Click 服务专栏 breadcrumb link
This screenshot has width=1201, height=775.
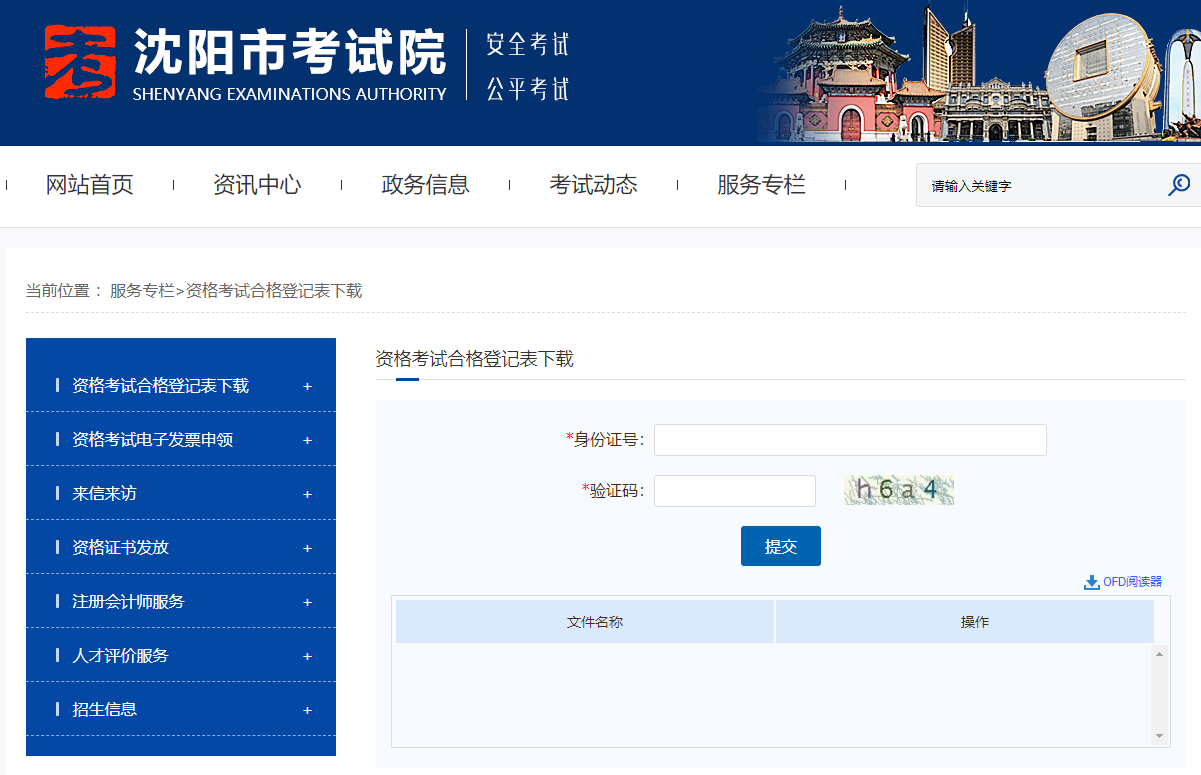(142, 291)
